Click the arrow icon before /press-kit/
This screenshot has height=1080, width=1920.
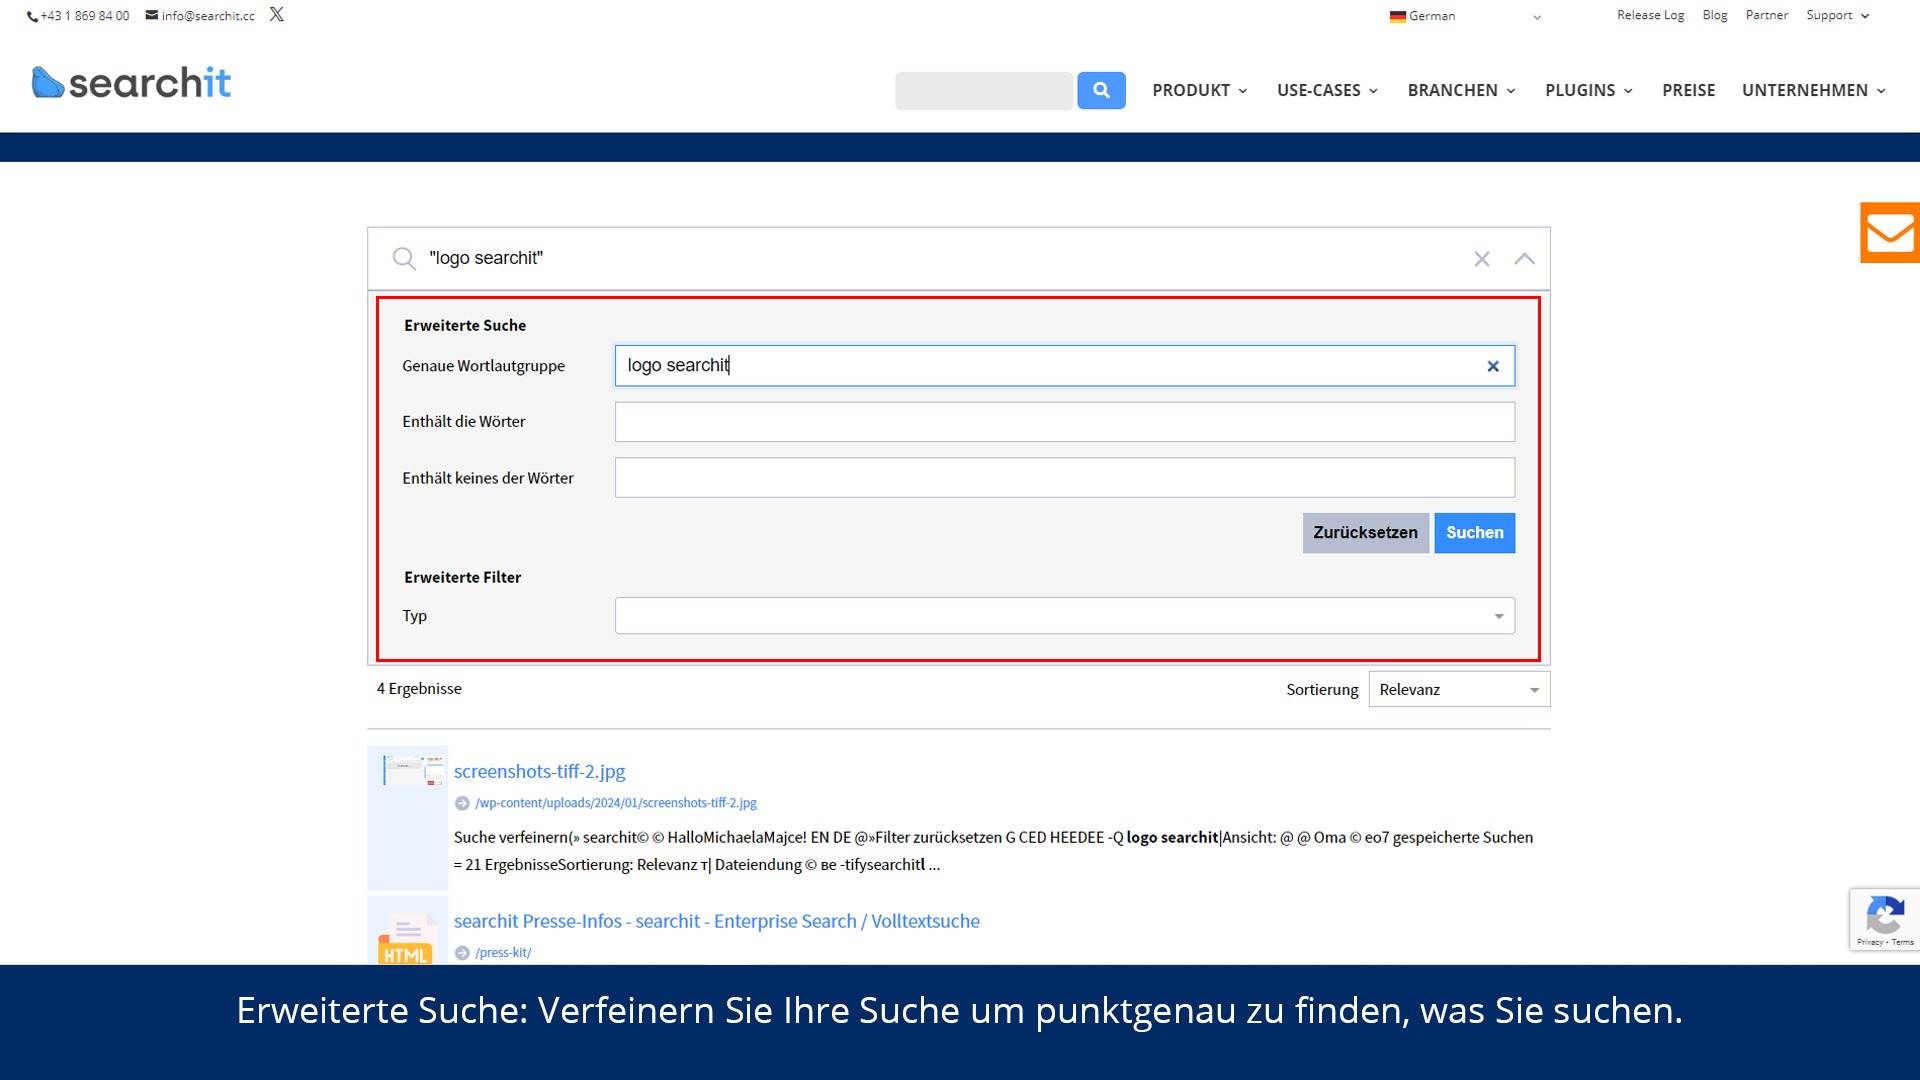[462, 953]
